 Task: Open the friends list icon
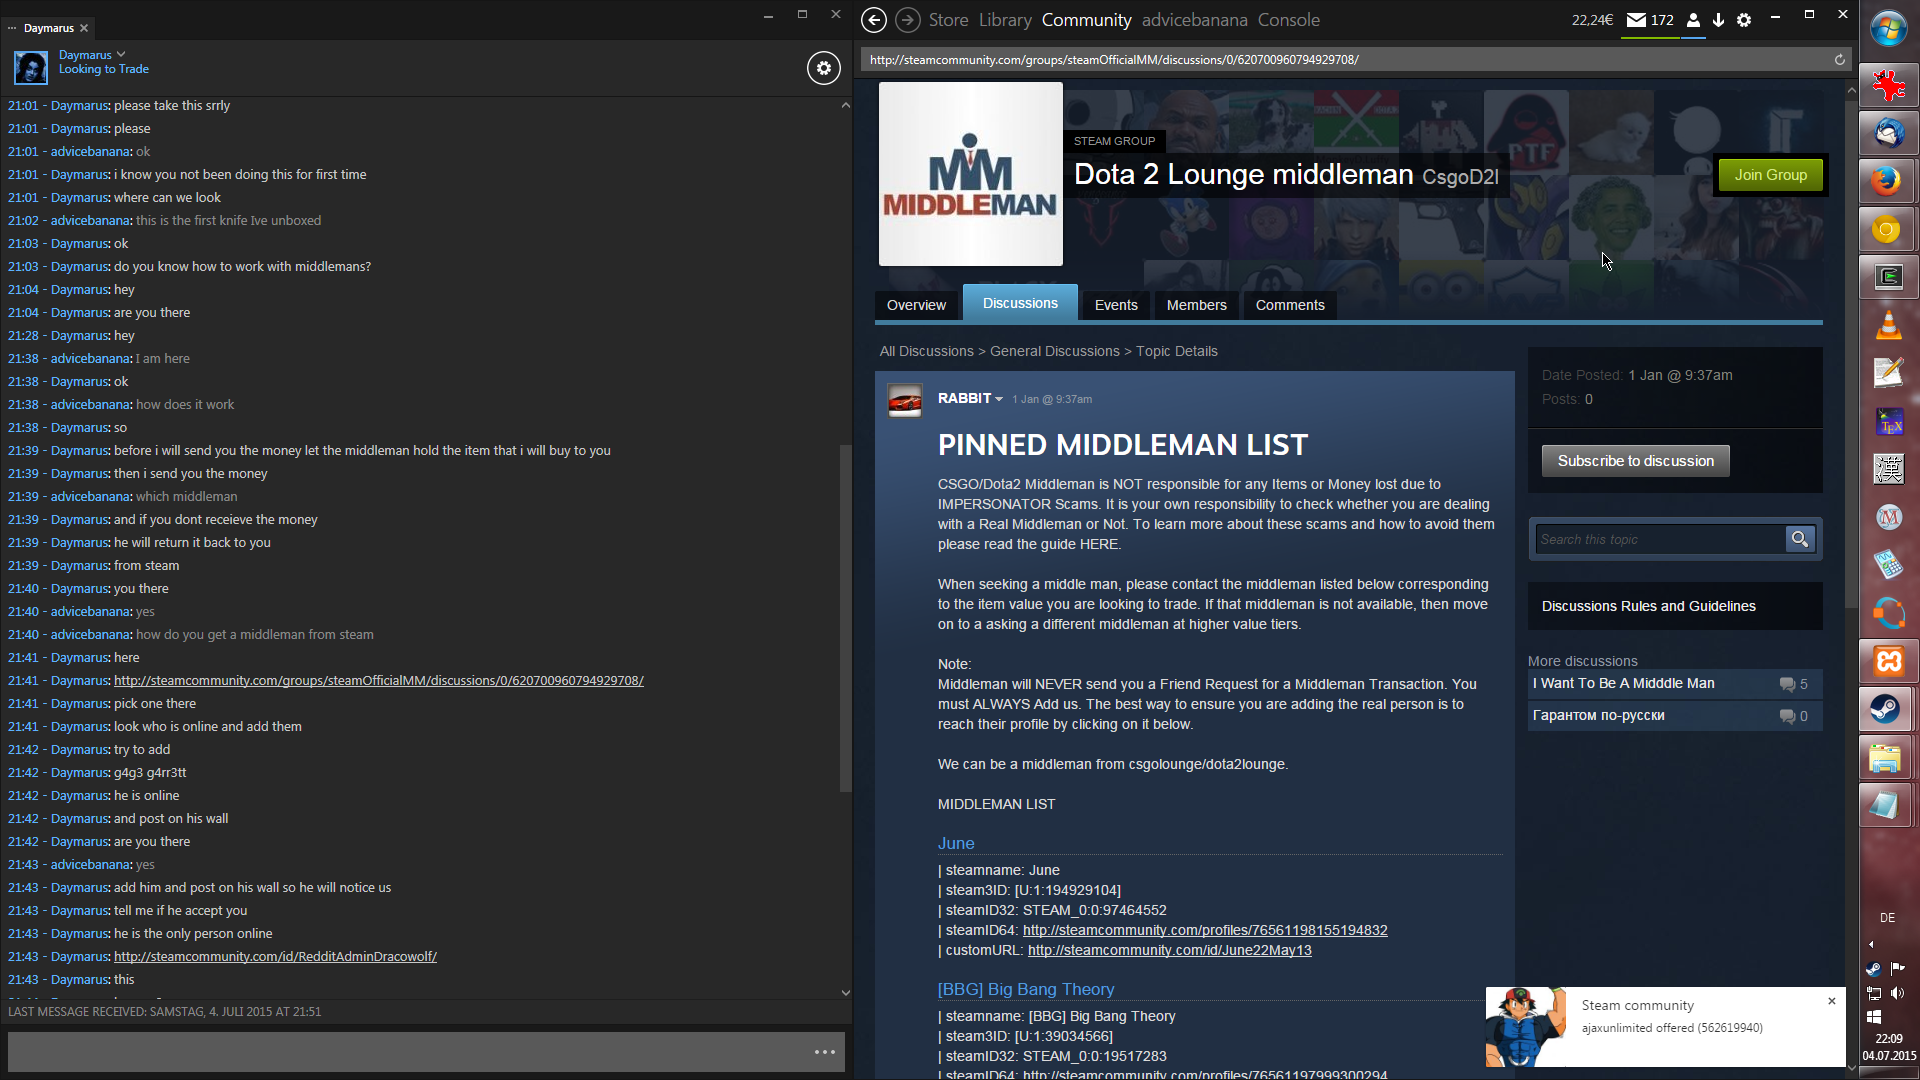click(x=1693, y=20)
